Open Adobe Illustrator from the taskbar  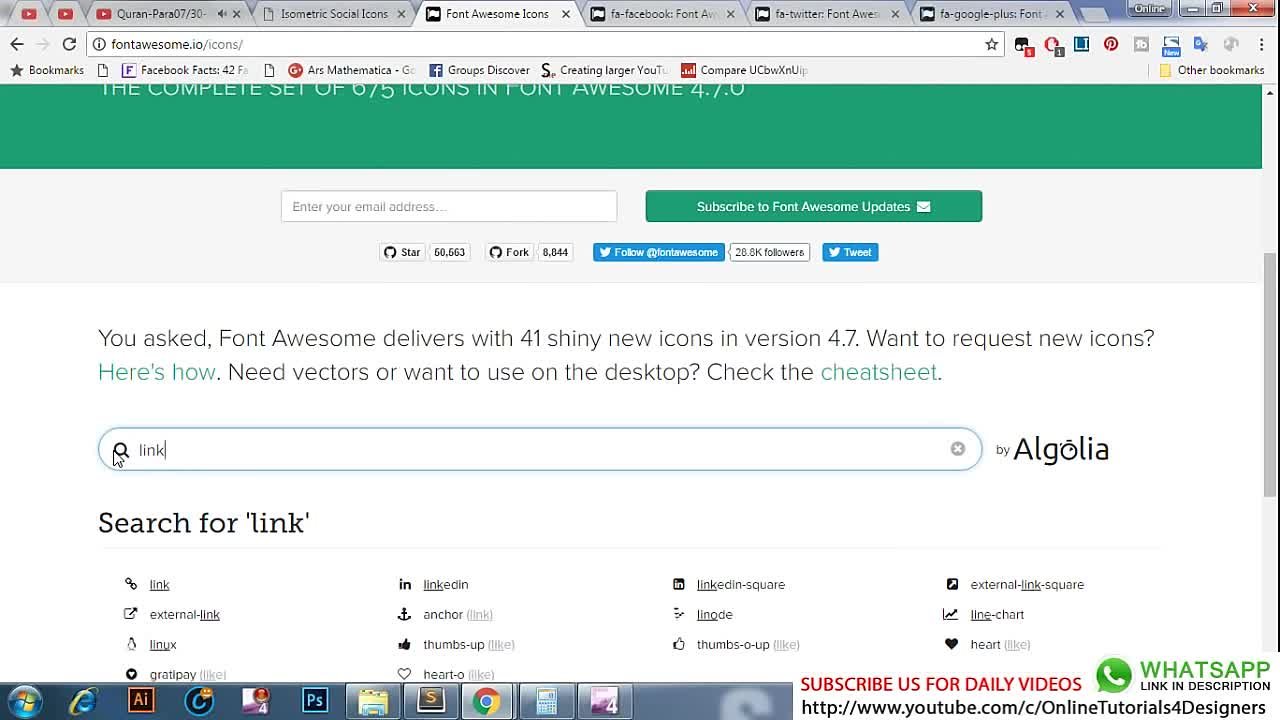pos(141,700)
